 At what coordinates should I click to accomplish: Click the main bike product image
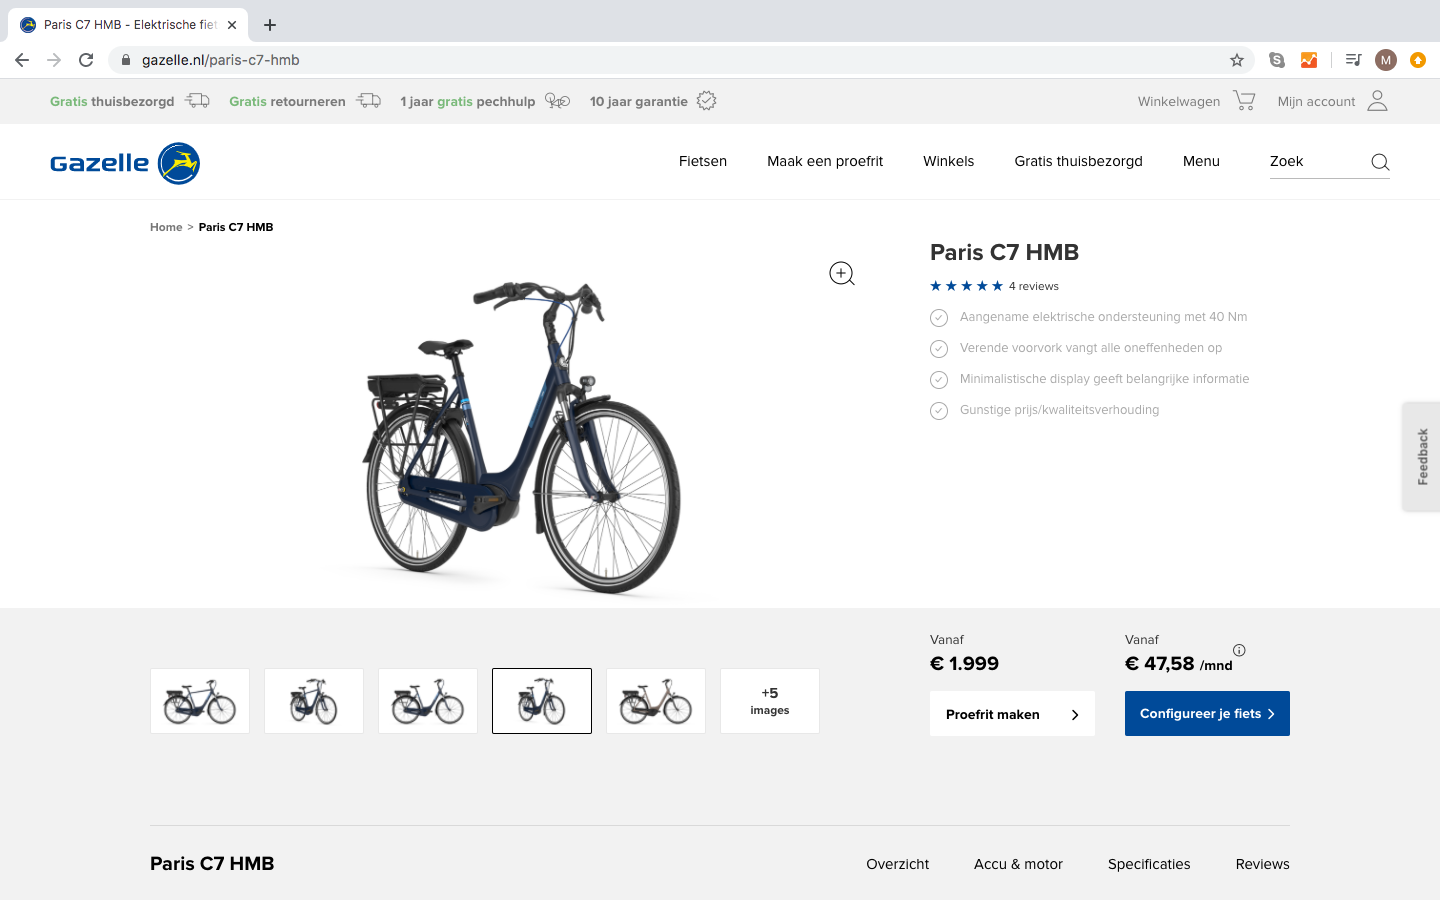[522, 437]
